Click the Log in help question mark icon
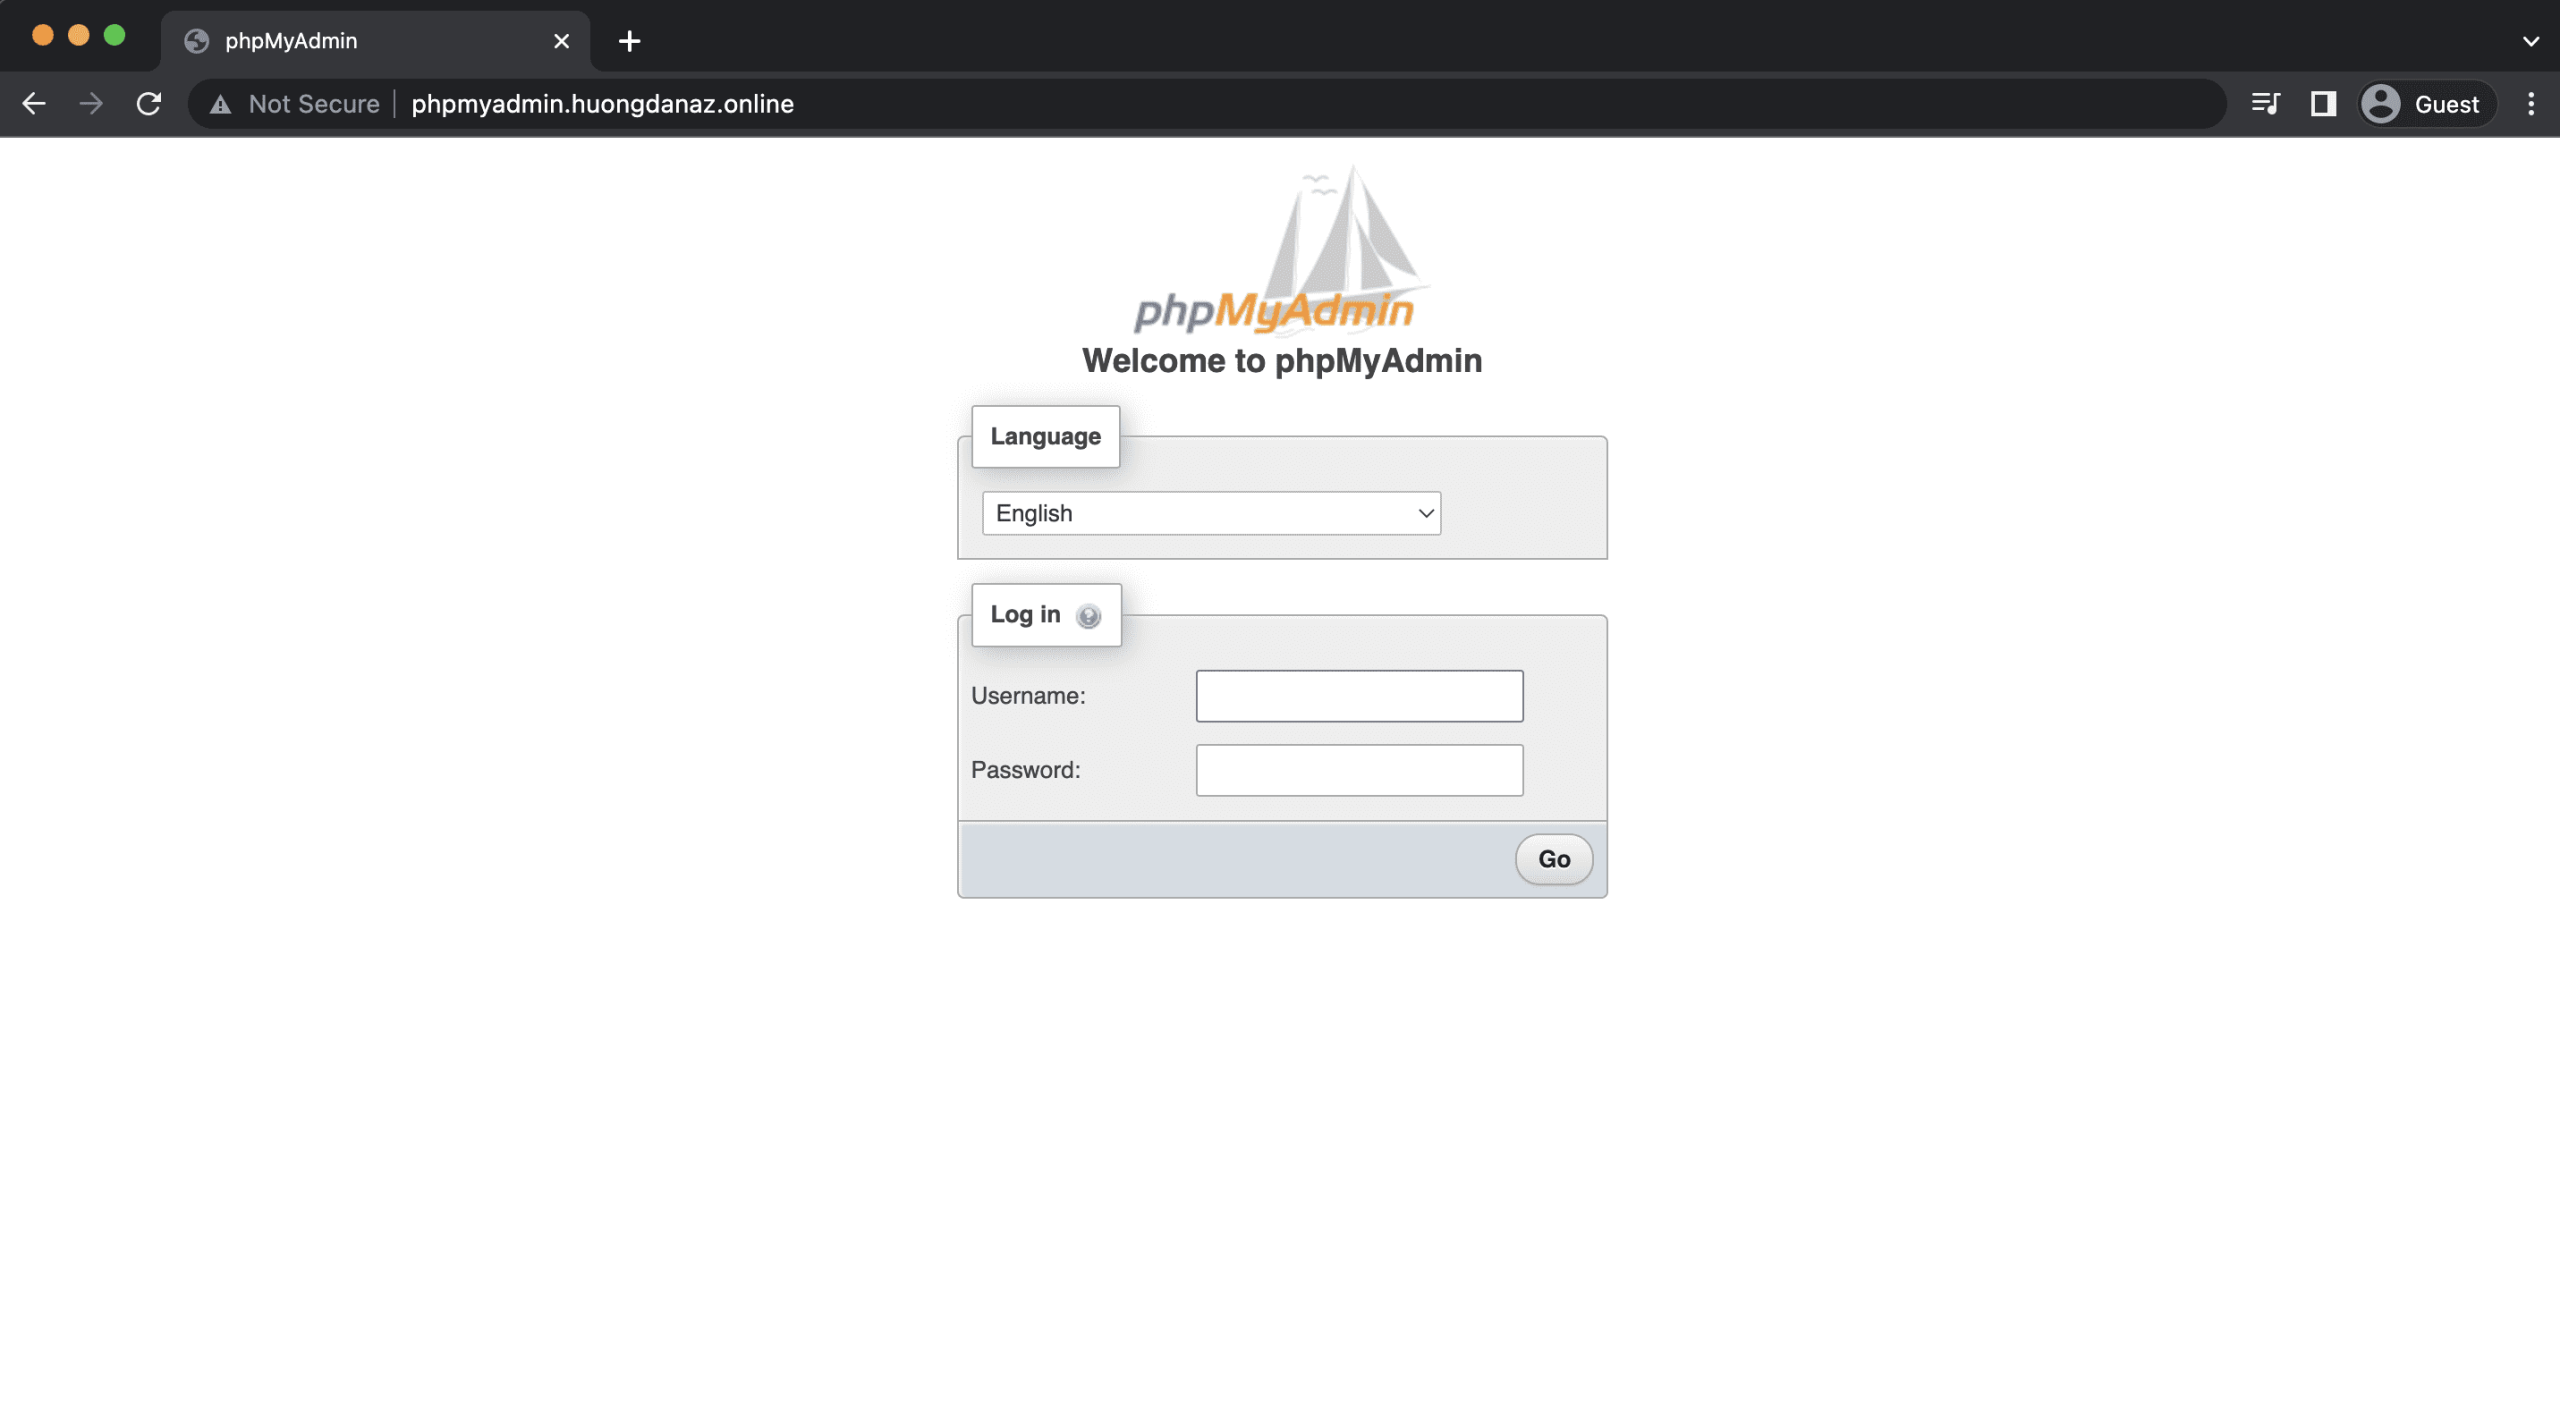 (1089, 617)
